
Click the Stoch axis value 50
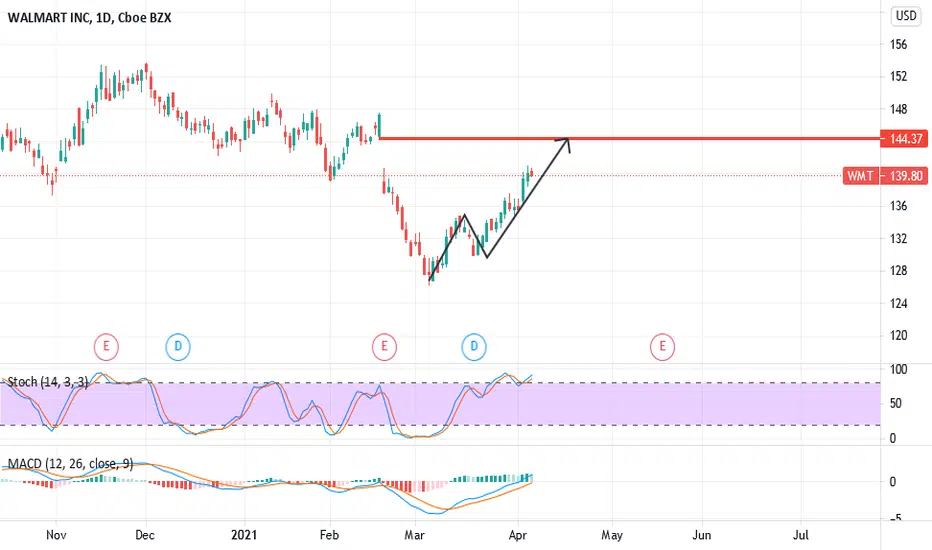[896, 404]
